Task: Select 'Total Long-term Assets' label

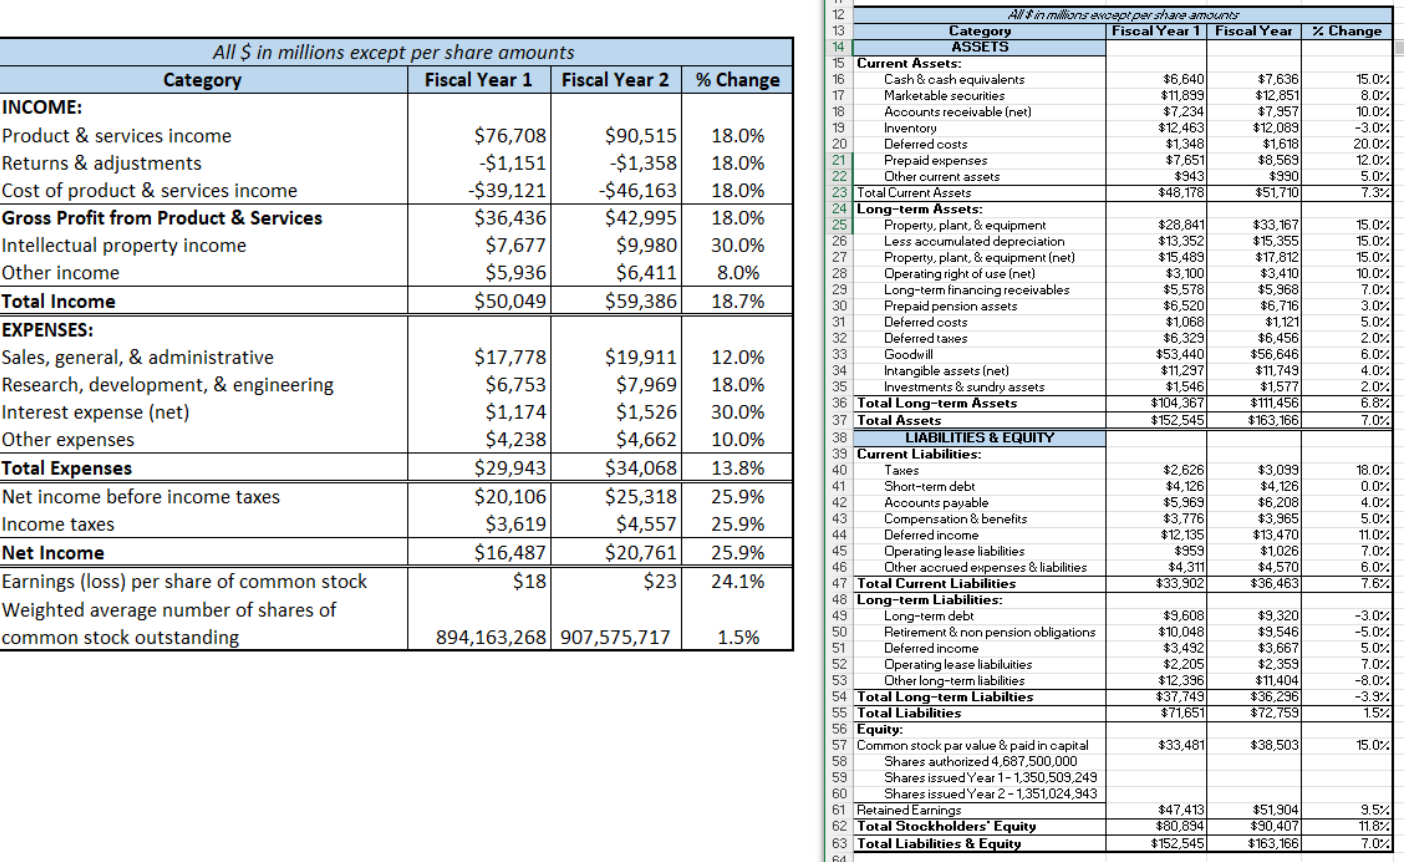Action: [937, 403]
